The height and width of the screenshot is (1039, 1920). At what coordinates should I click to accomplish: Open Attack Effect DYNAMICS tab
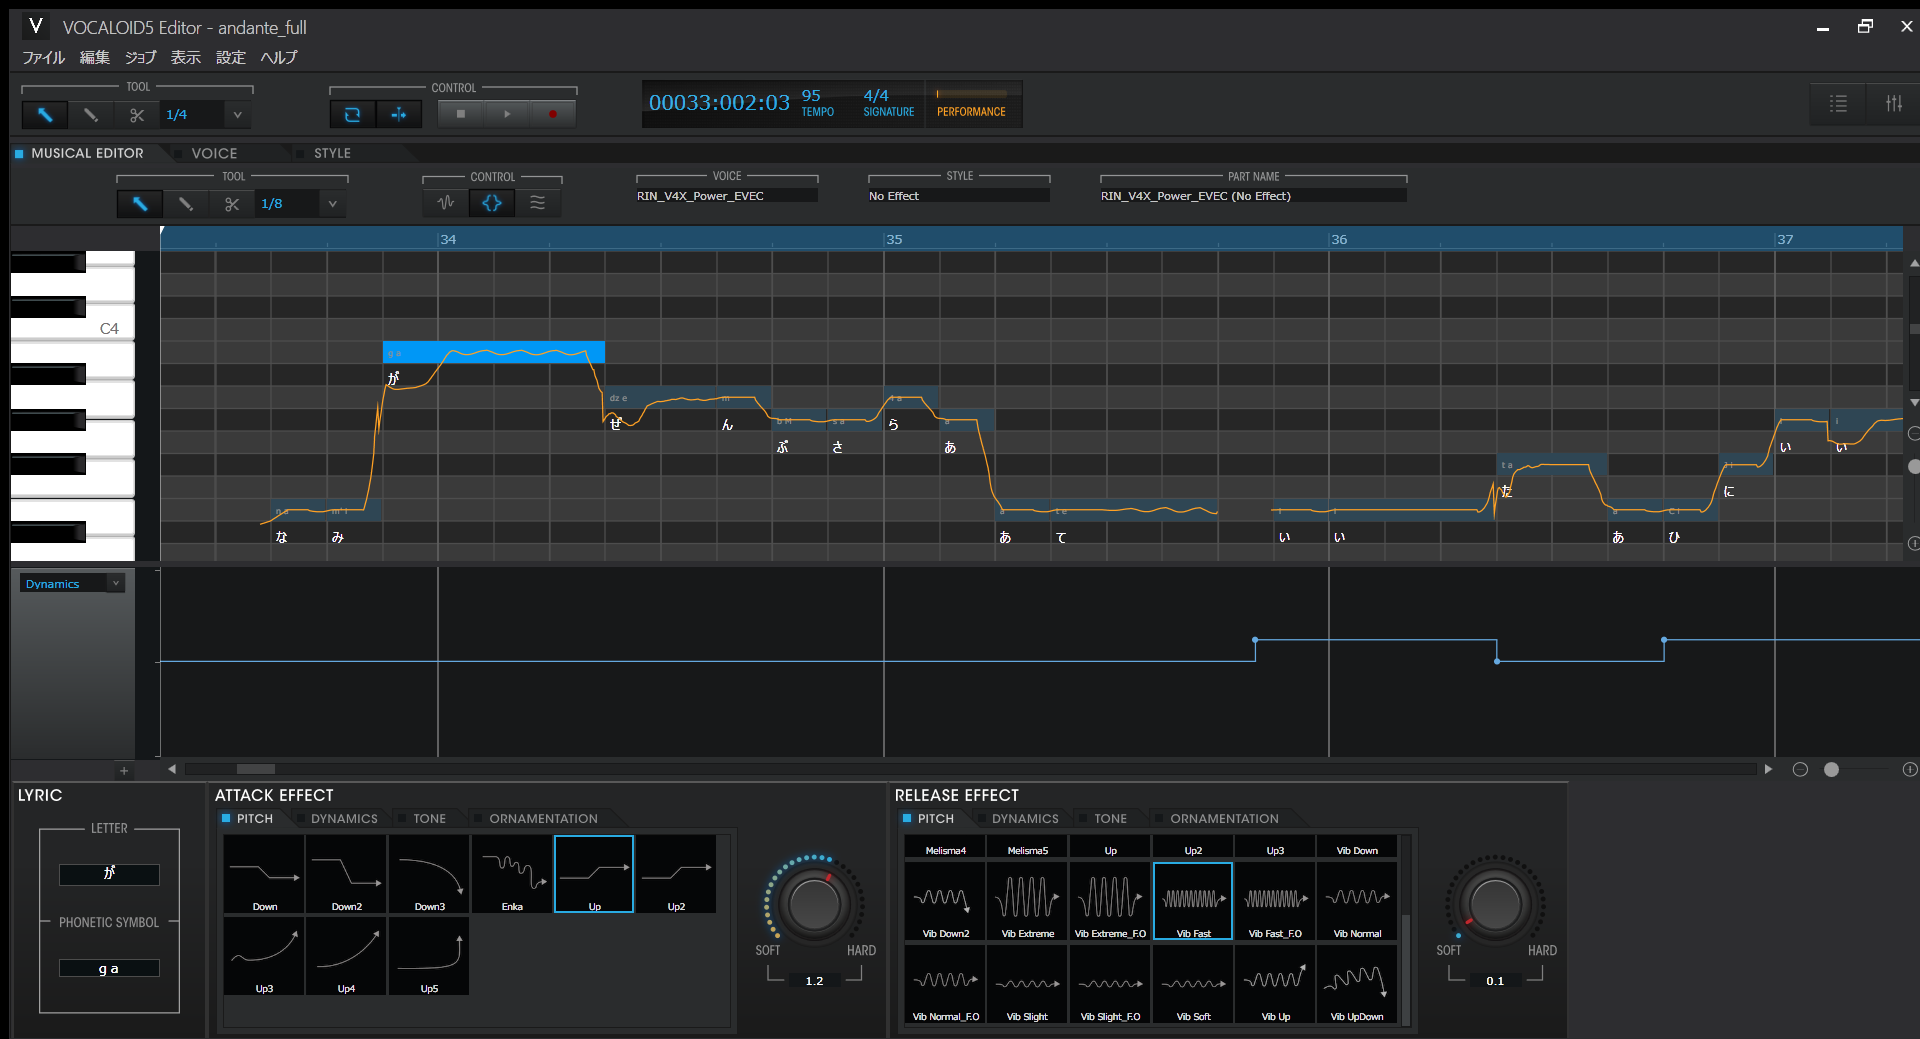coord(344,818)
